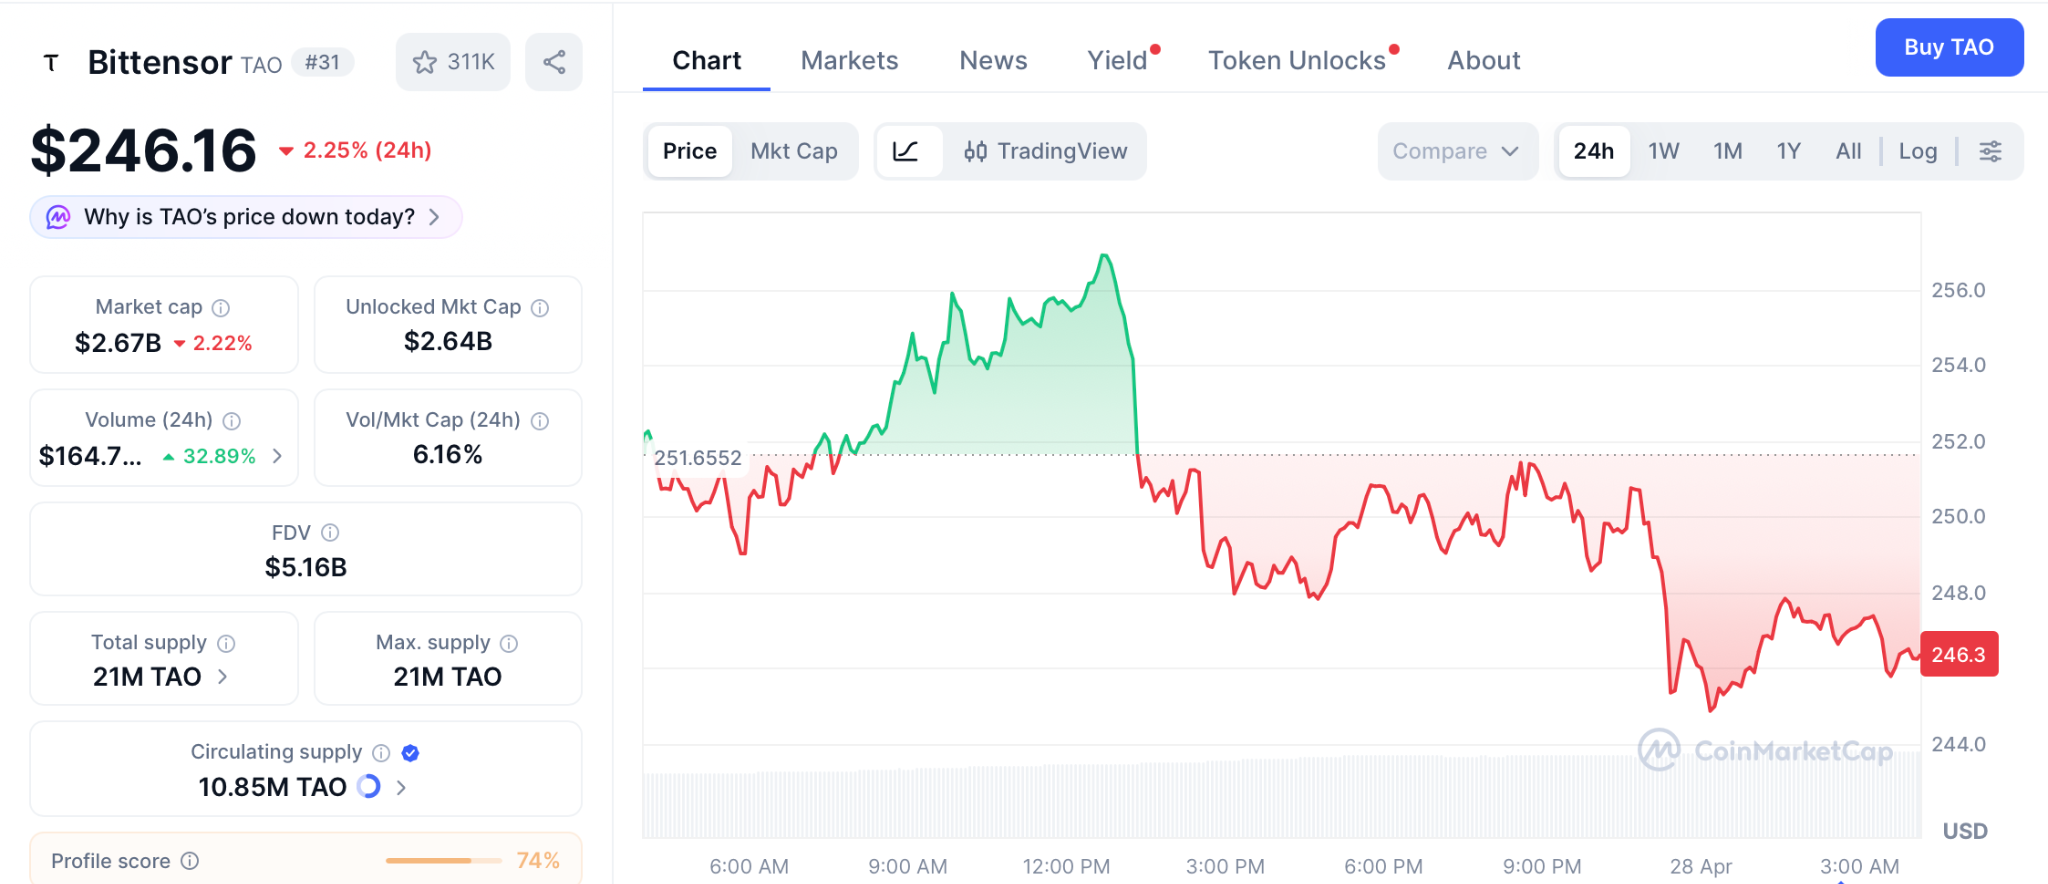Click circulating supply verified badge
2048x884 pixels.
point(410,753)
